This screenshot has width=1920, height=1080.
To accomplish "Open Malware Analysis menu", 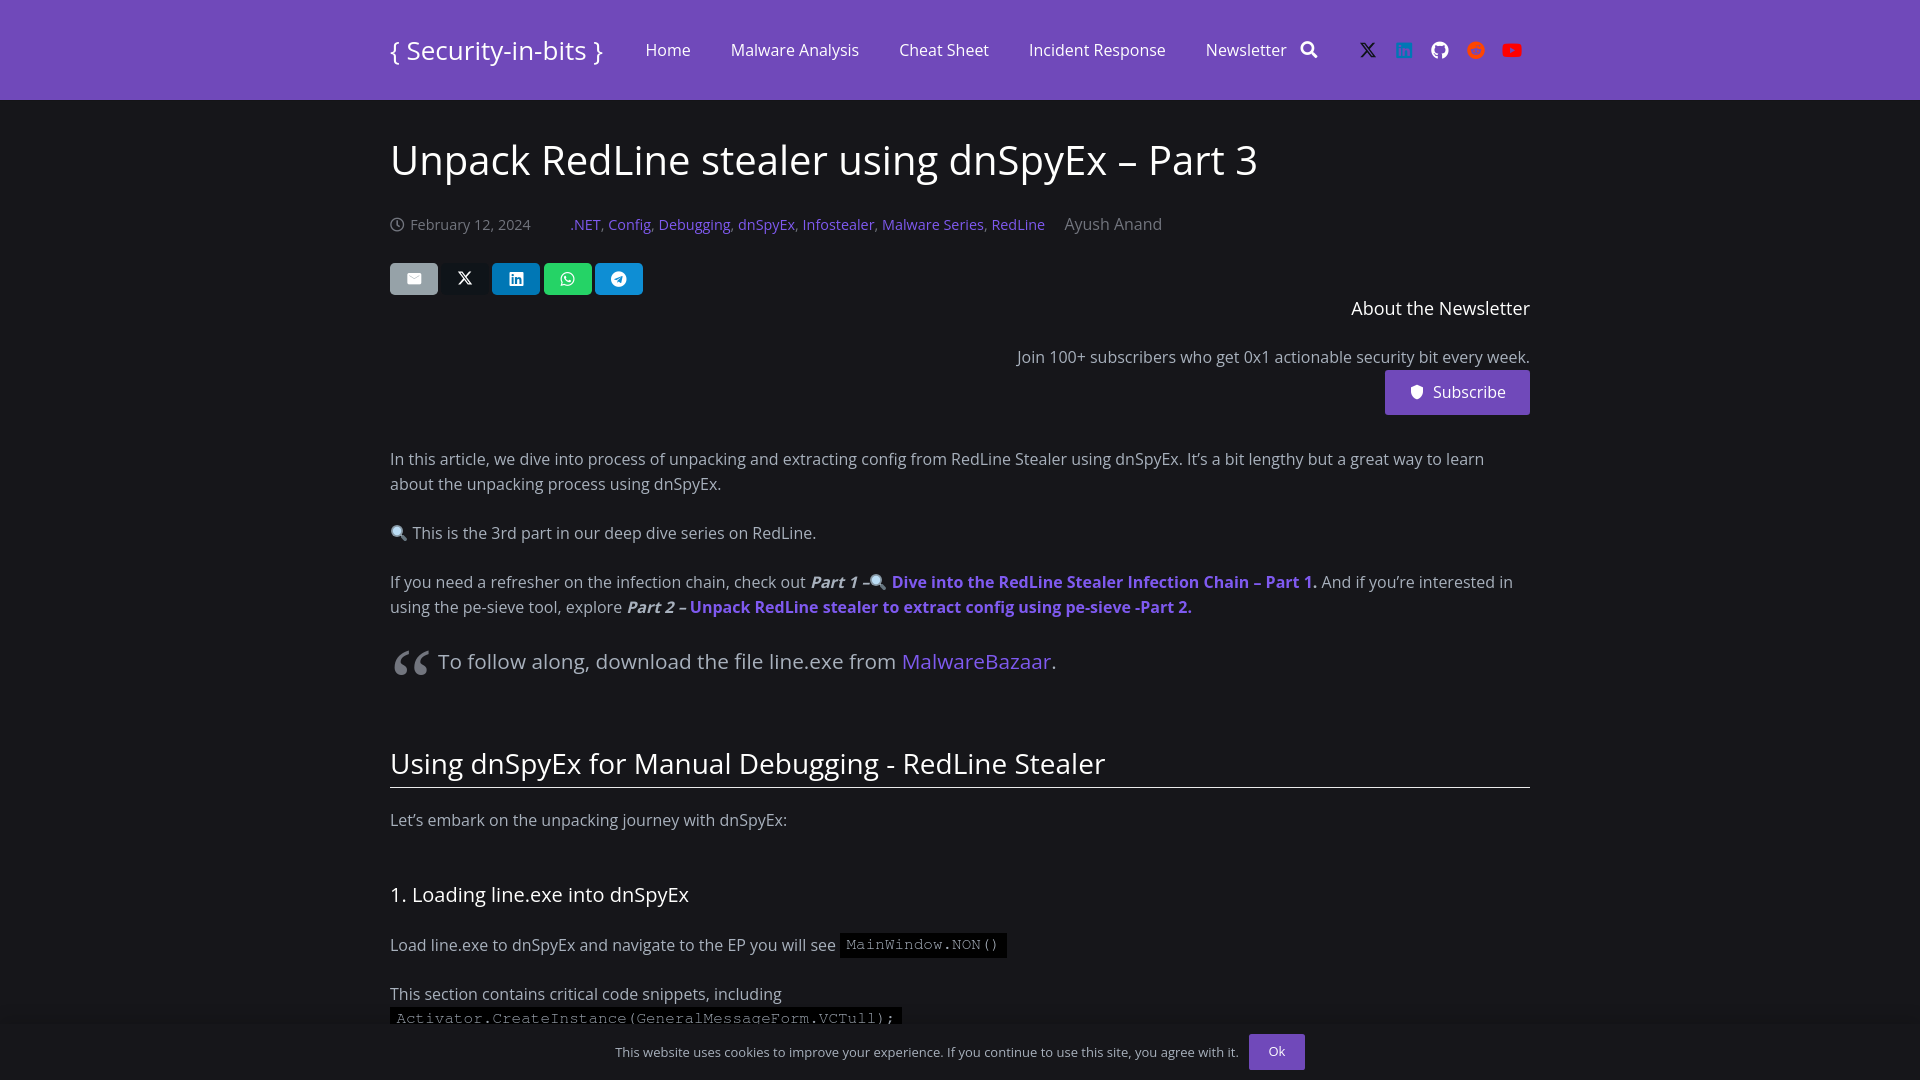I will pos(795,50).
